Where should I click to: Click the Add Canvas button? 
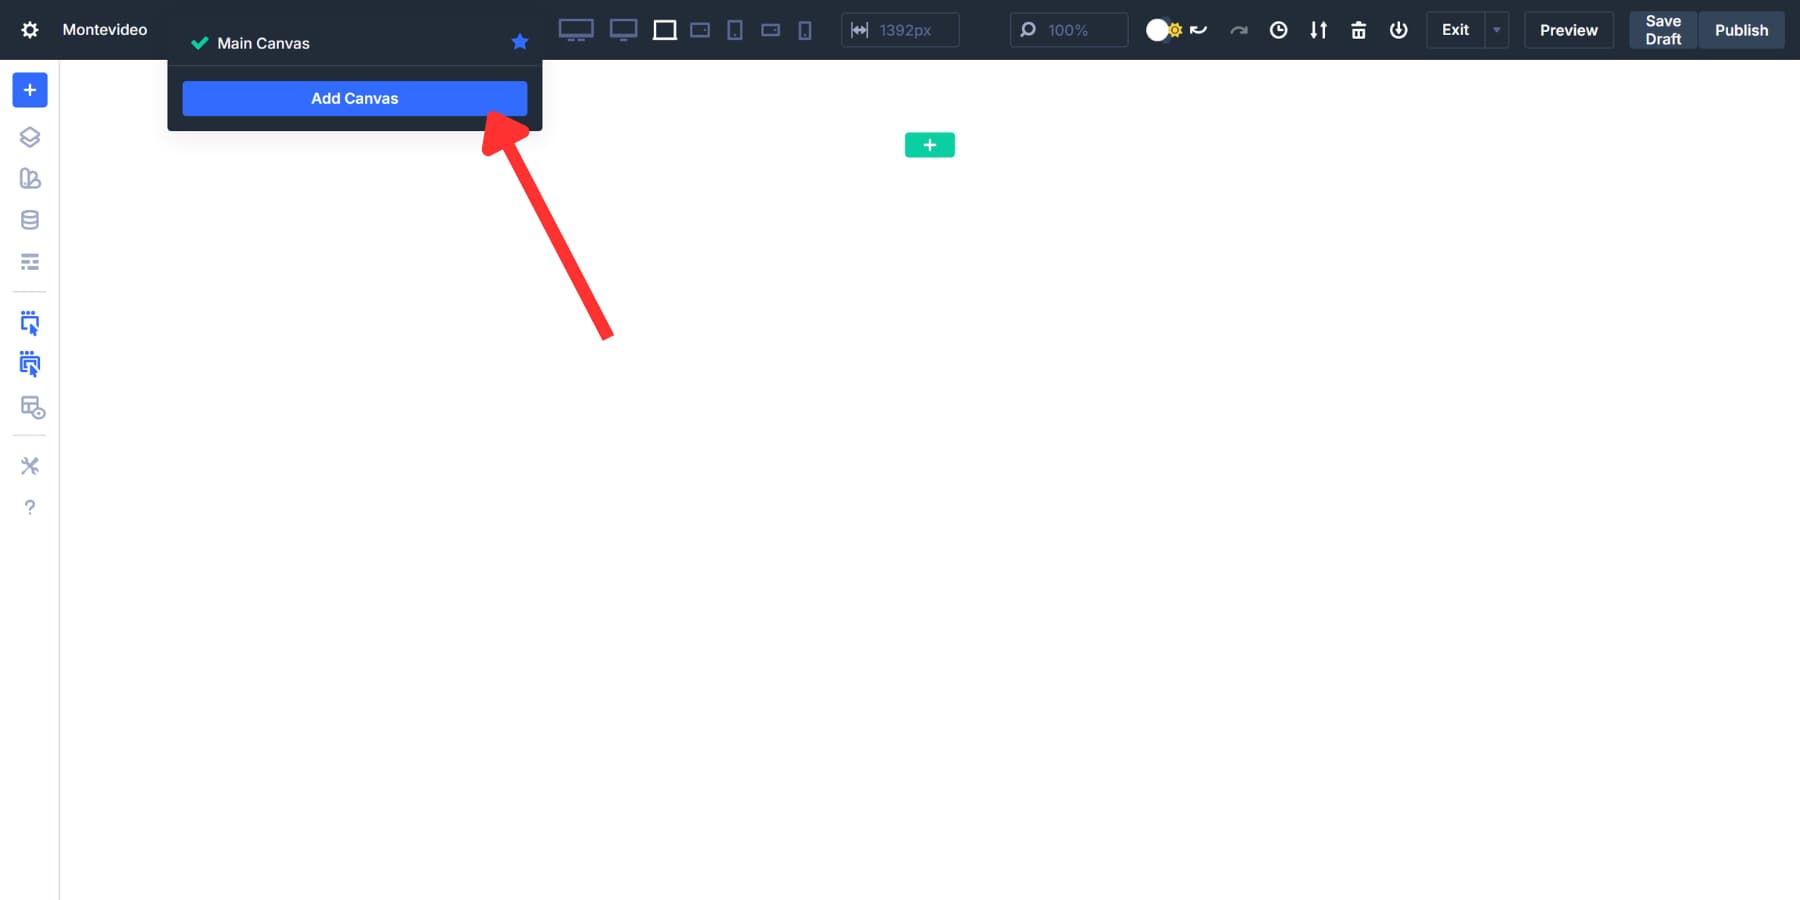[x=354, y=98]
